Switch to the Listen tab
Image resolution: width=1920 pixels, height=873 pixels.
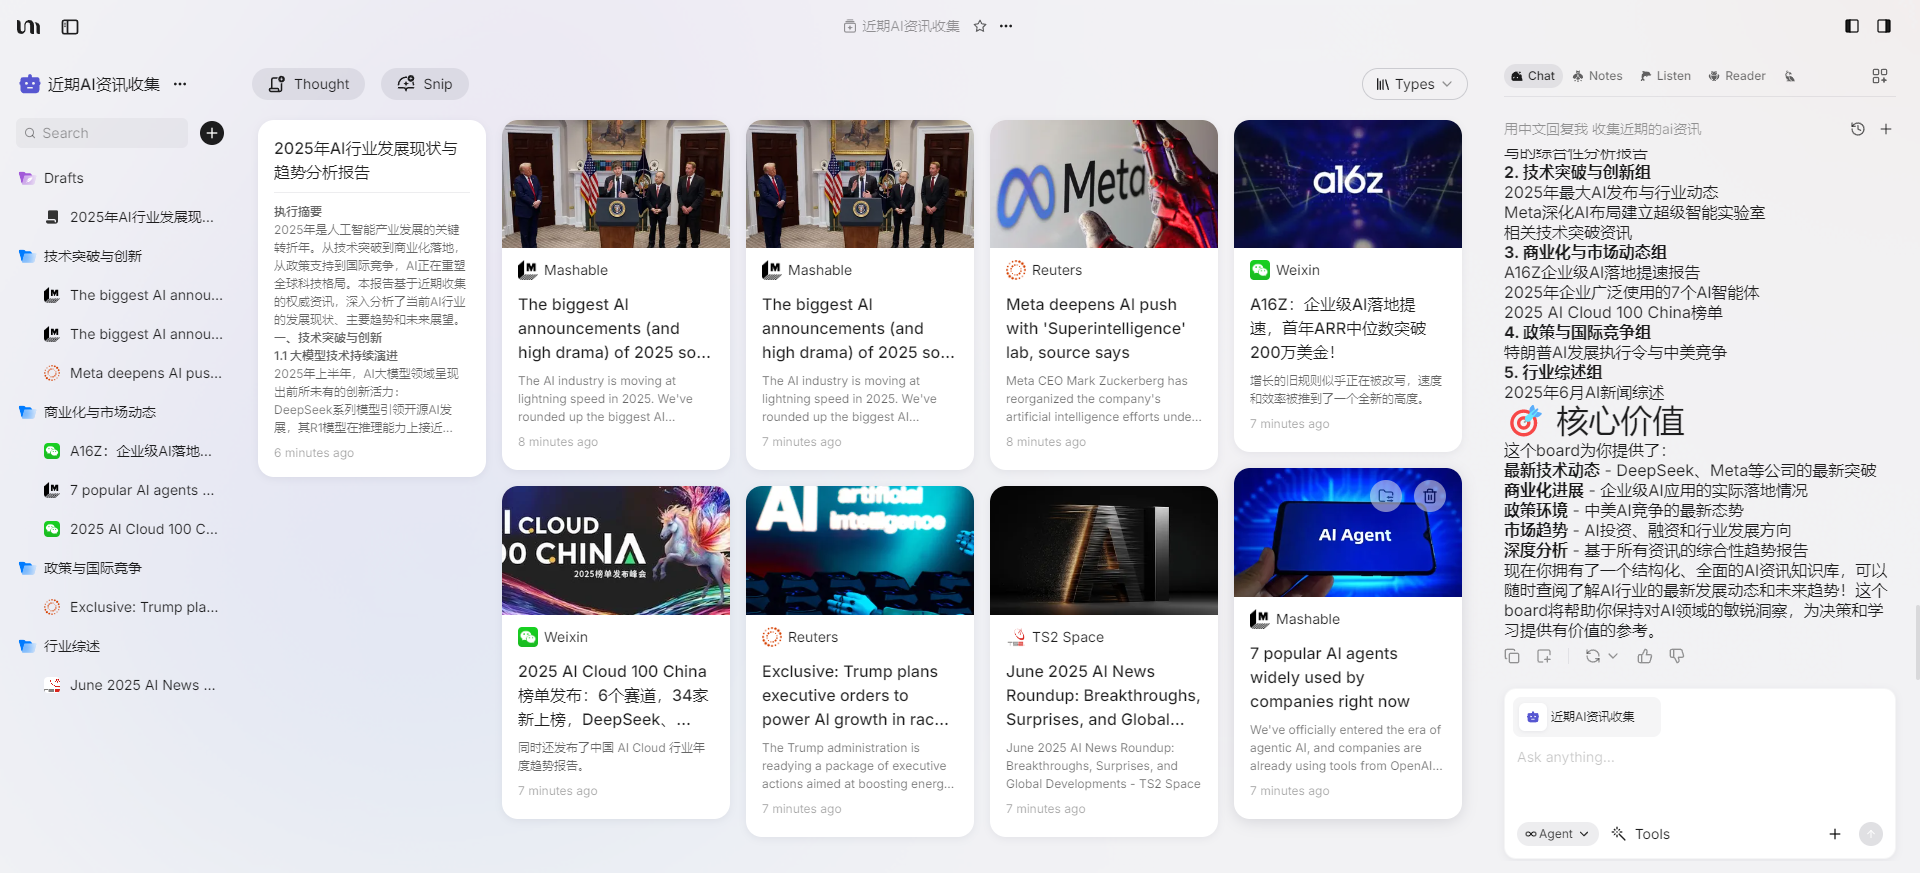coord(1665,76)
